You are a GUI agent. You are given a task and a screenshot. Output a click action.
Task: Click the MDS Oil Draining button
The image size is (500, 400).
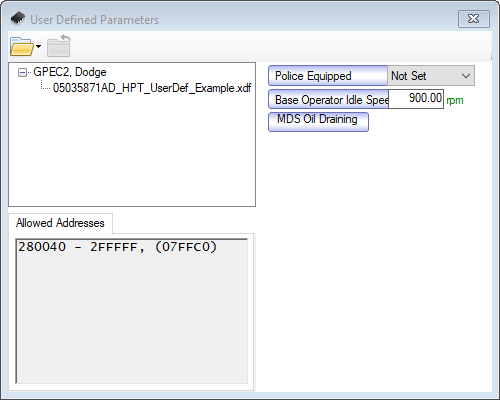pyautogui.click(x=318, y=122)
